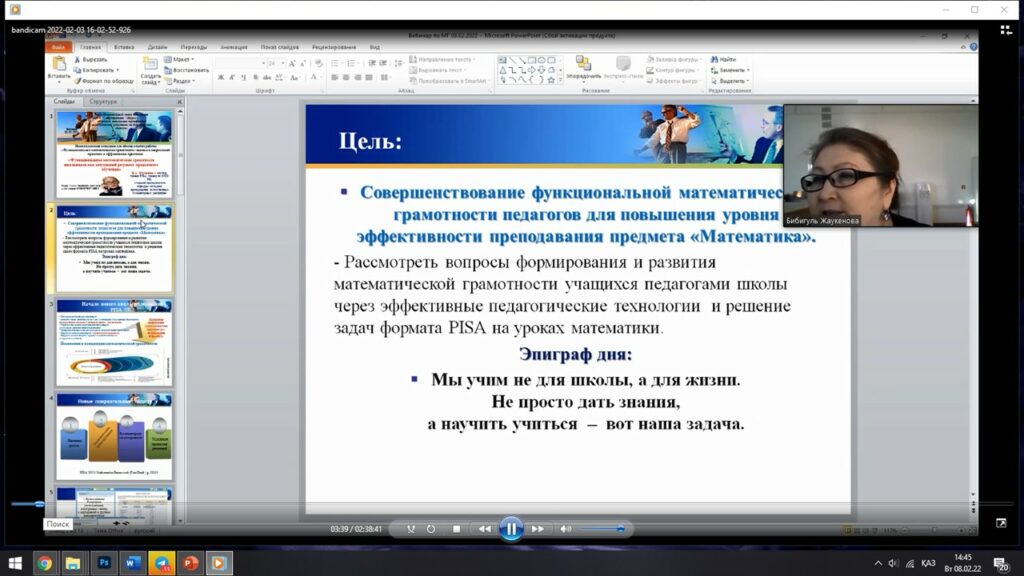Select the triangle shape in shapes gallery

pos(502,70)
